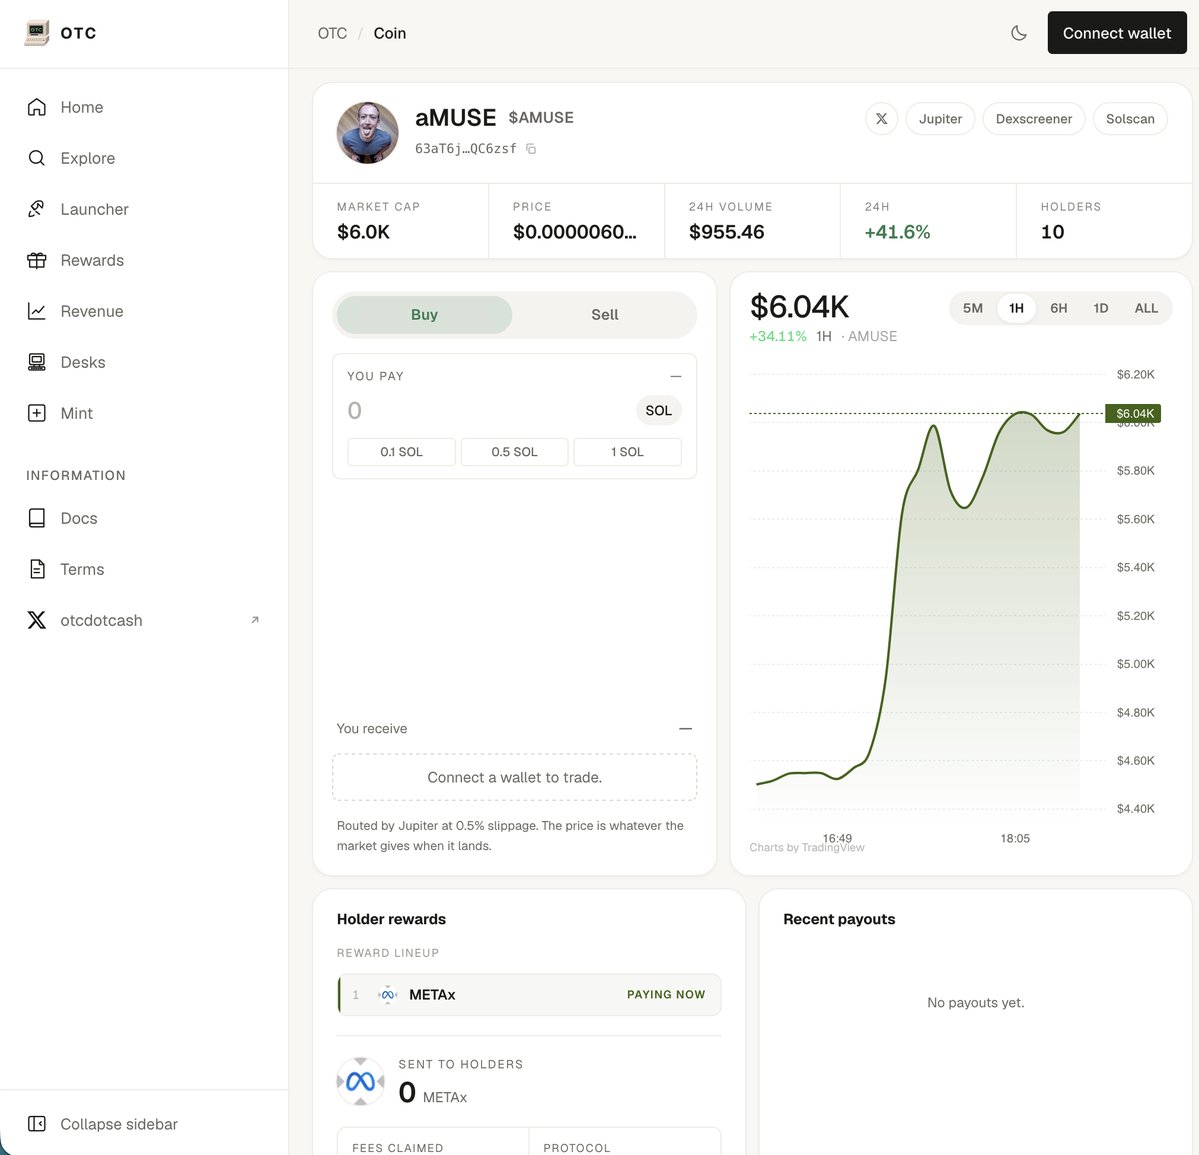Click the OTC computer logo icon
Image resolution: width=1199 pixels, height=1155 pixels.
(x=37, y=33)
